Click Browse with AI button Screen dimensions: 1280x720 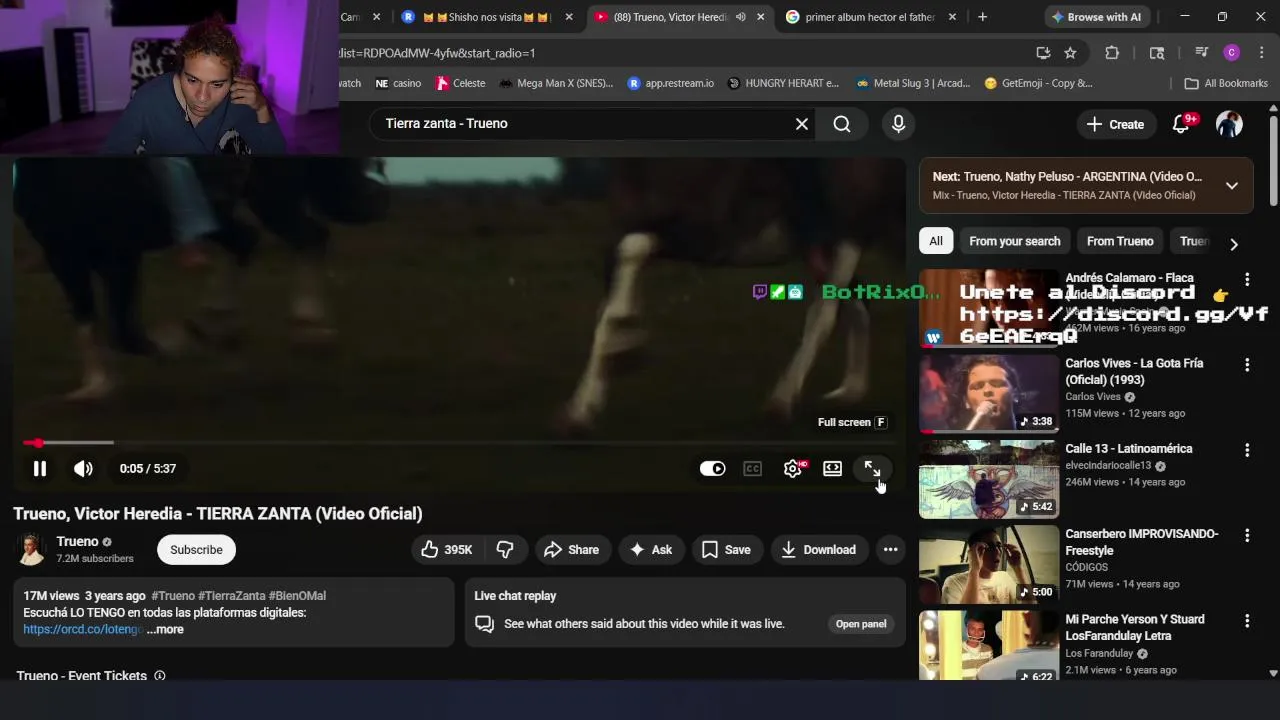[x=1095, y=17]
